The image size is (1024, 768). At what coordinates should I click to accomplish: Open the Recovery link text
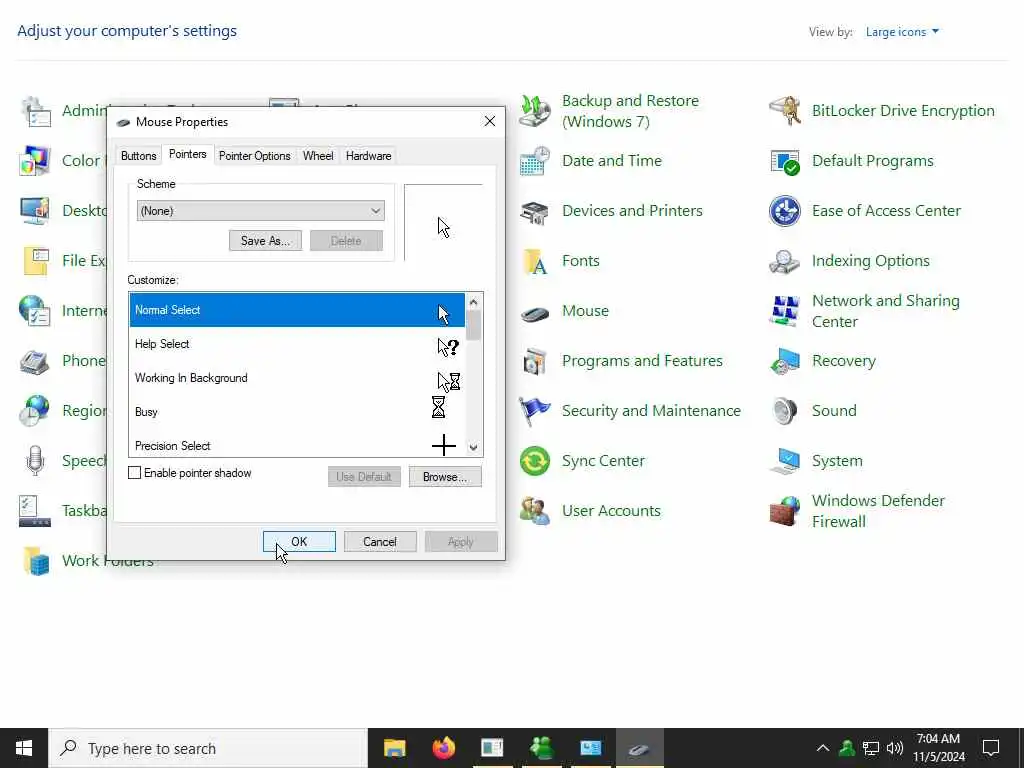click(844, 361)
